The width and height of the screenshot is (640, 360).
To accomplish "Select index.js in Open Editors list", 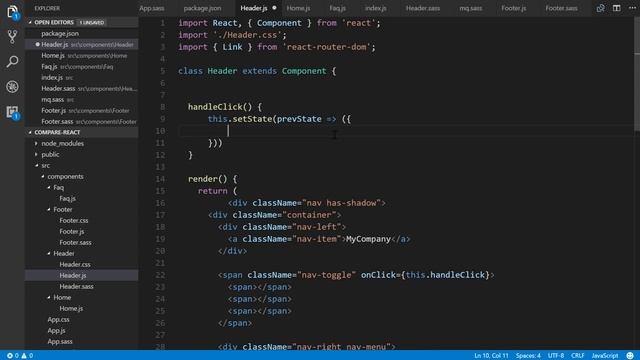I will (x=82, y=78).
